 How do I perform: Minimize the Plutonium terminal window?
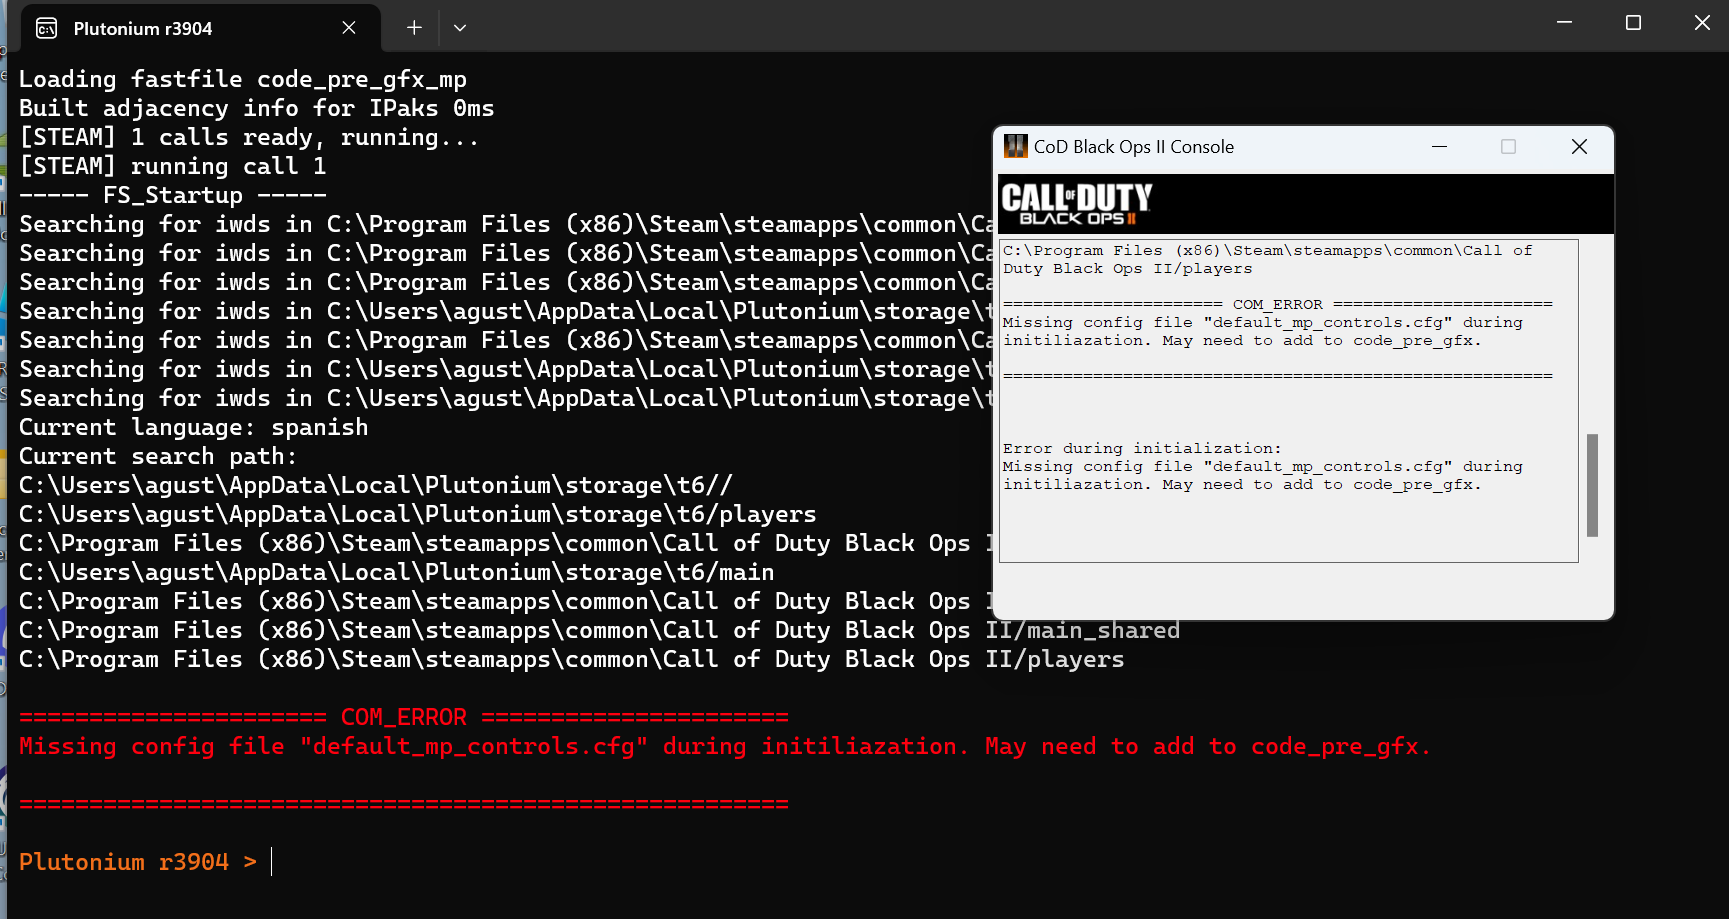[1564, 23]
